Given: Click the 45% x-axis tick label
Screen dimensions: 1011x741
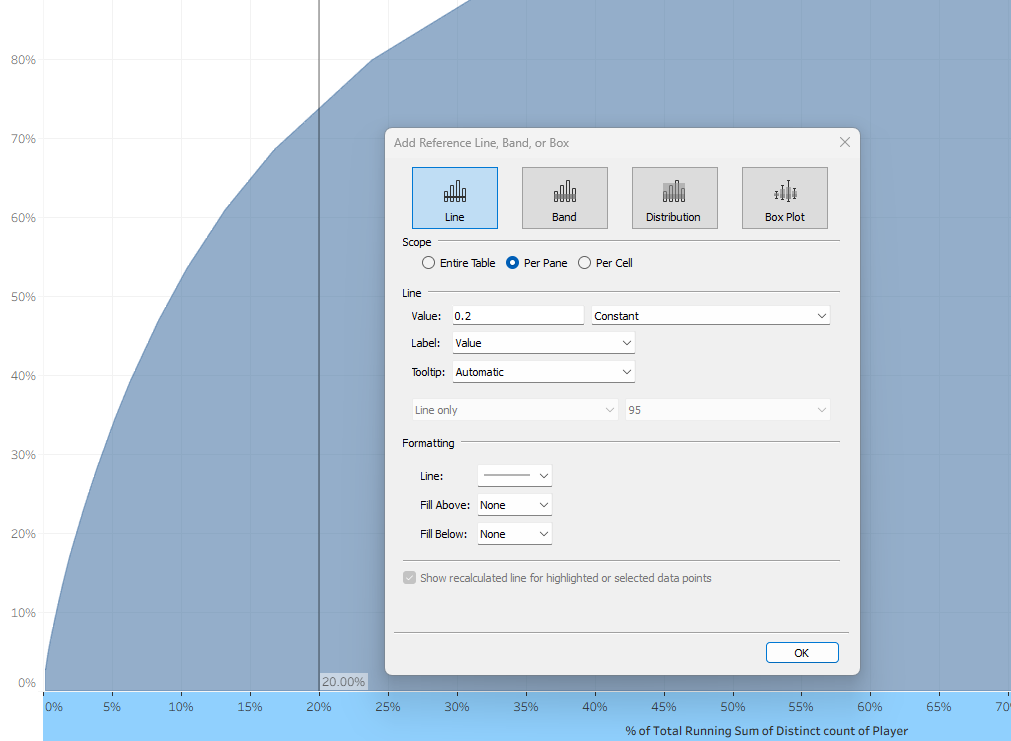Looking at the screenshot, I should pyautogui.click(x=663, y=707).
